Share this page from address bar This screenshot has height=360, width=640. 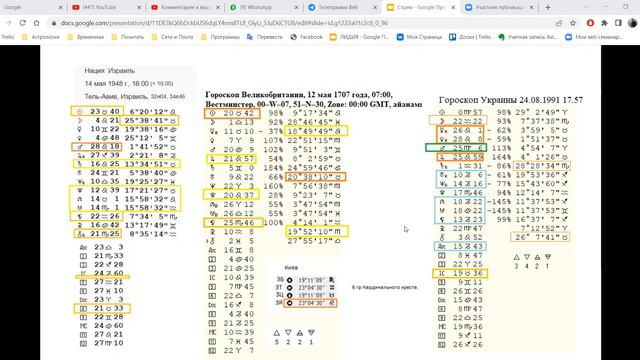559,23
